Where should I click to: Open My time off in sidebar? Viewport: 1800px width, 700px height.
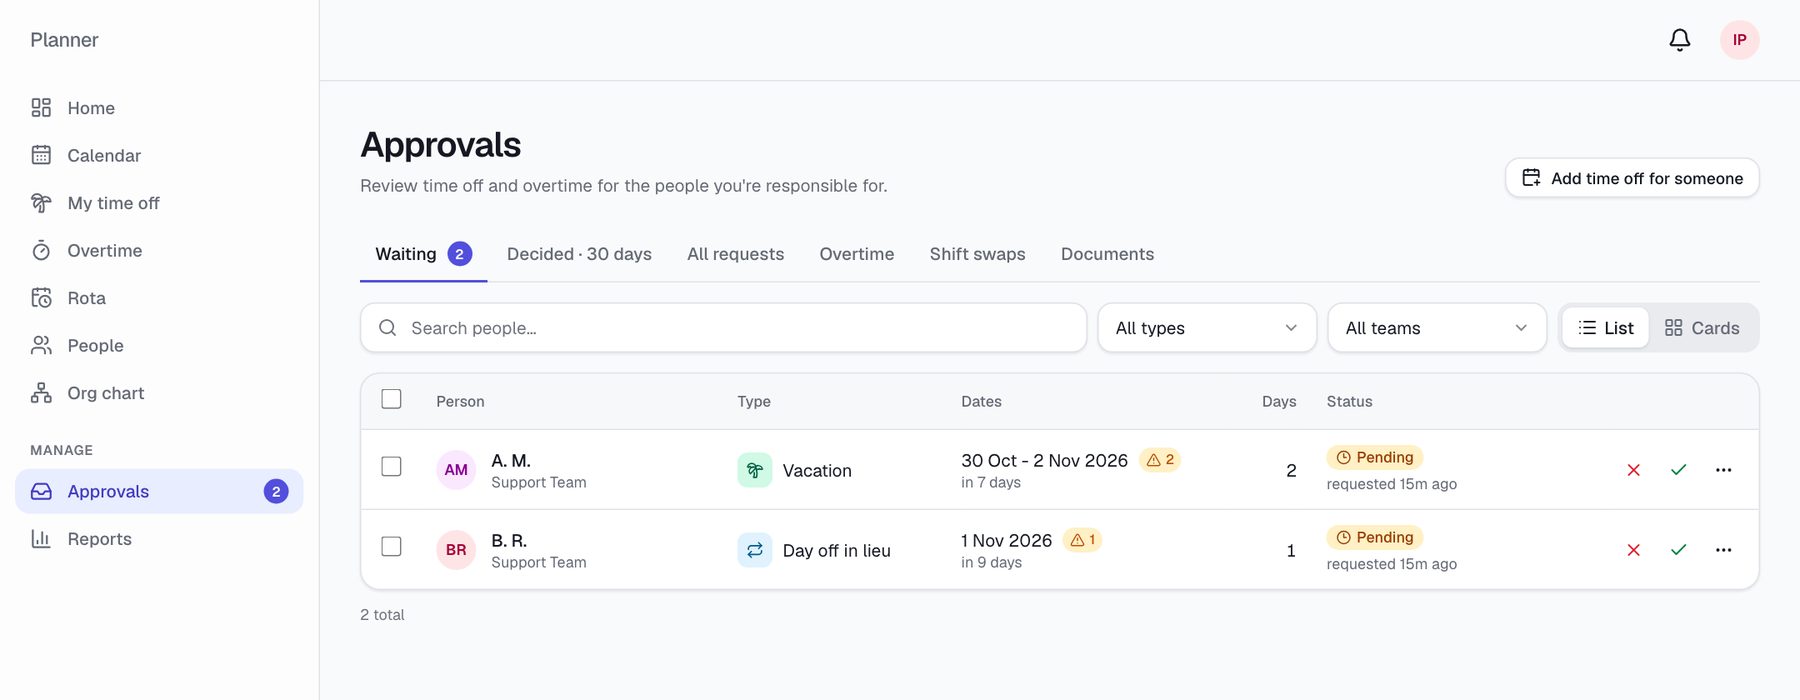click(159, 203)
